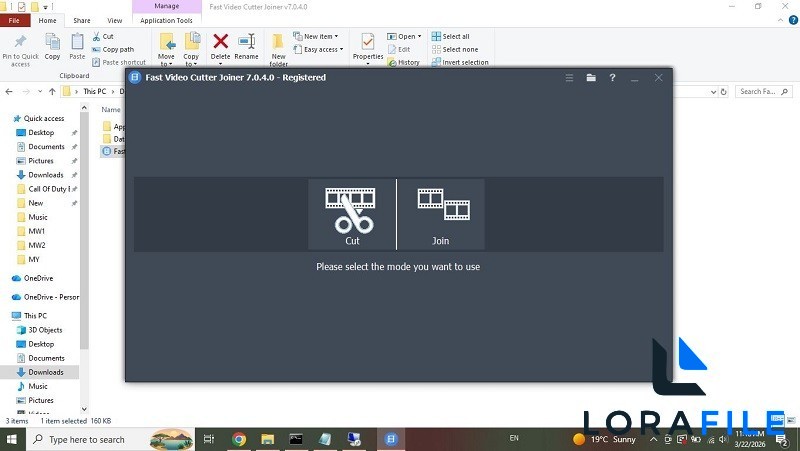Select the Cut mode with scissors icon
The width and height of the screenshot is (800, 451).
point(352,214)
